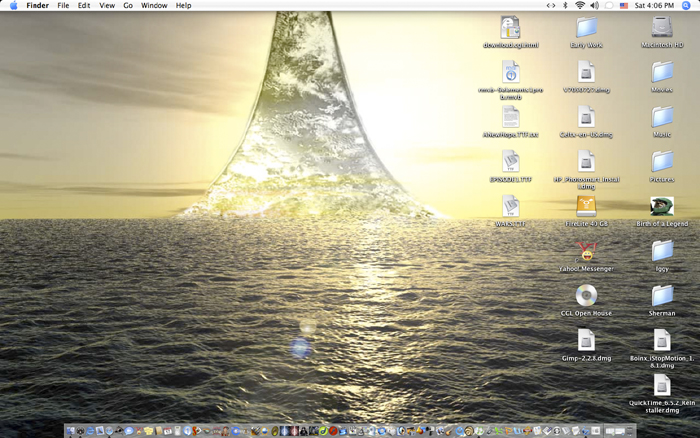This screenshot has width=700, height=438.
Task: Launch Internet Explorer from the Dock
Action: [x=90, y=431]
